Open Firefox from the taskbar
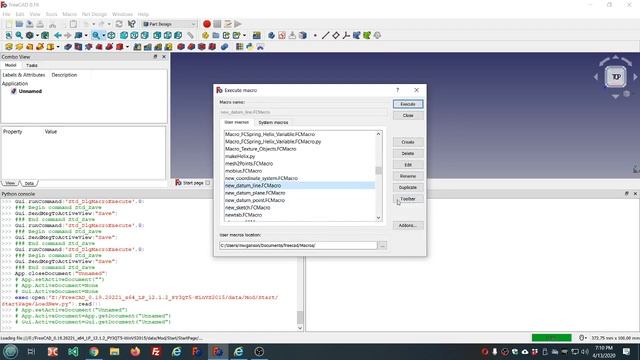 [135, 351]
